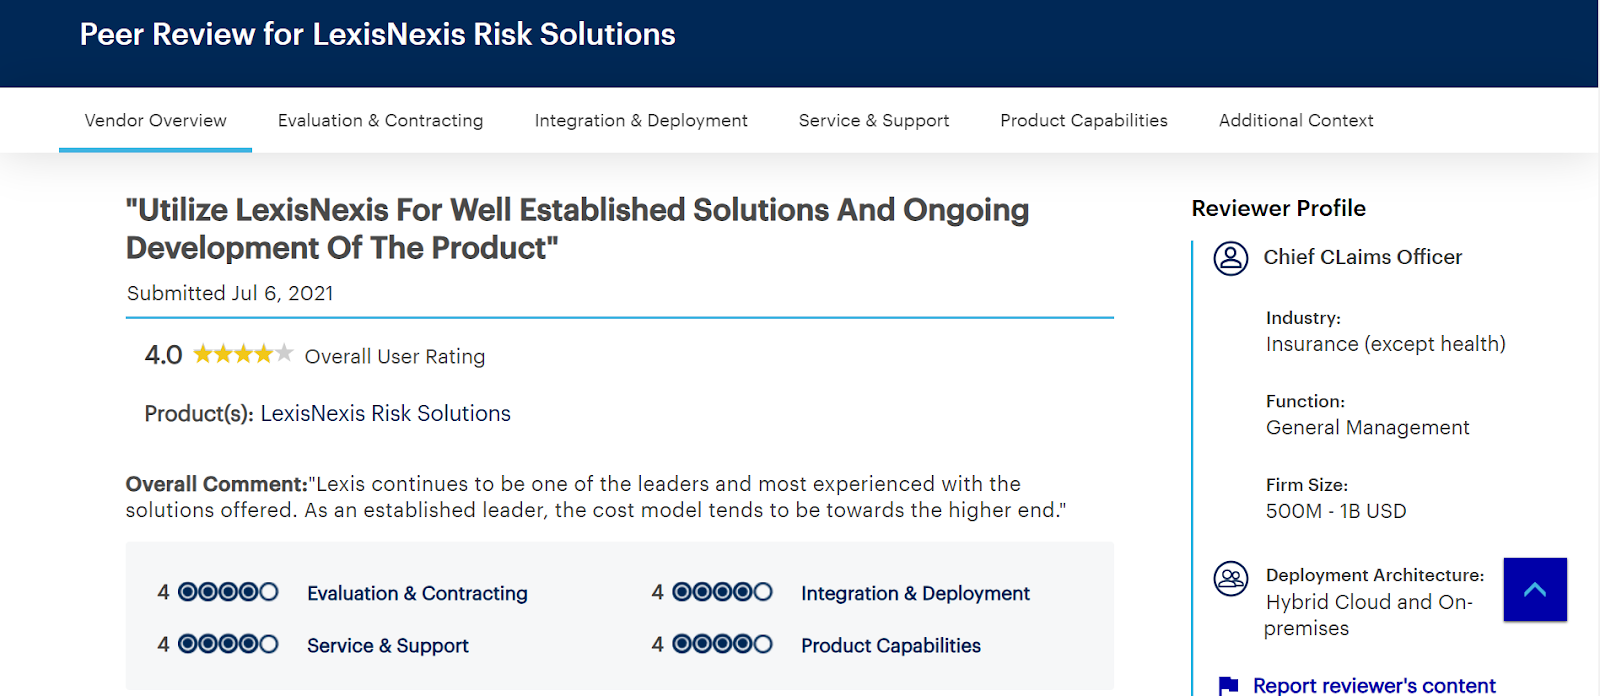Click the review title heading

pos(577,229)
